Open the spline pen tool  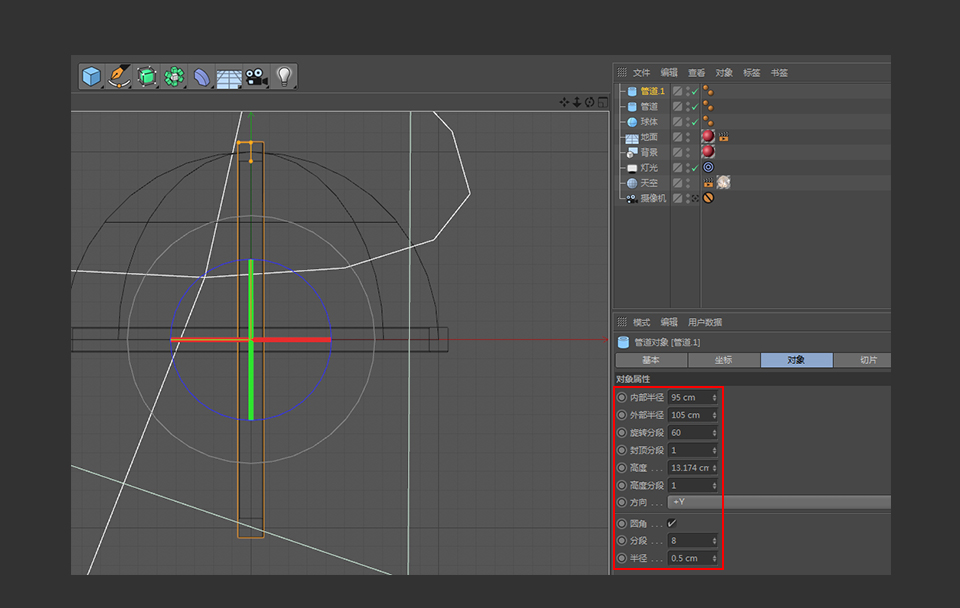[118, 77]
